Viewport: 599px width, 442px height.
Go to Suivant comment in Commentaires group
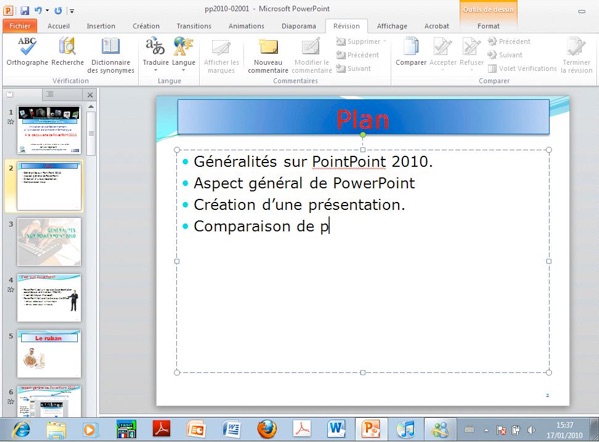pyautogui.click(x=354, y=69)
